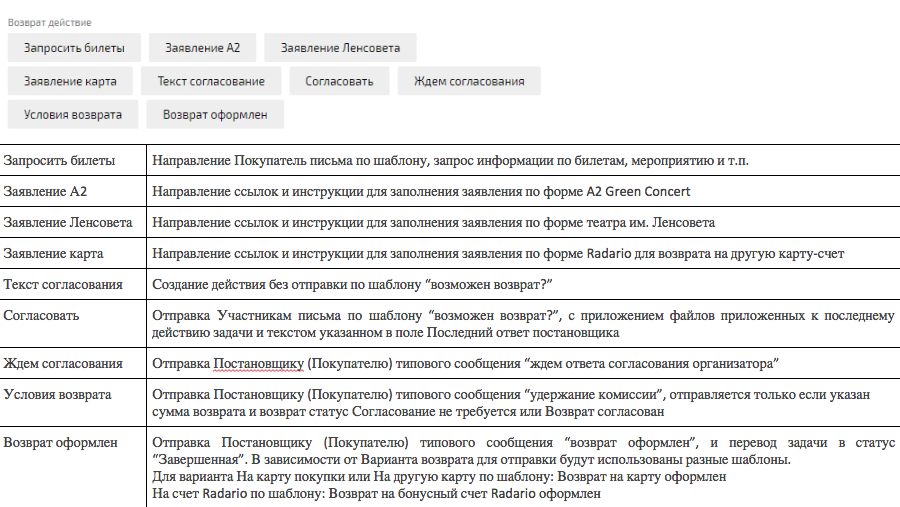Image resolution: width=900 pixels, height=507 pixels.
Task: Click line Возврат на карту оформлен
Action: (x=439, y=477)
